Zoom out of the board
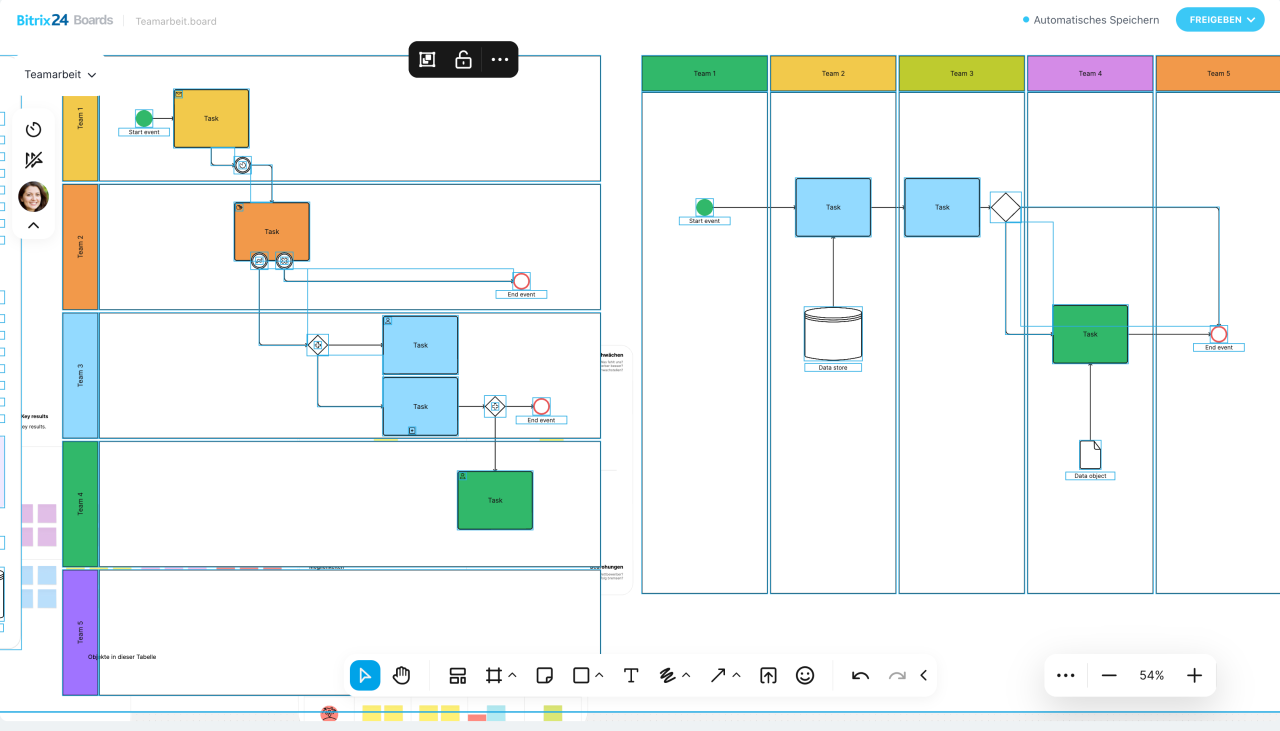This screenshot has height=731, width=1280. [1109, 675]
